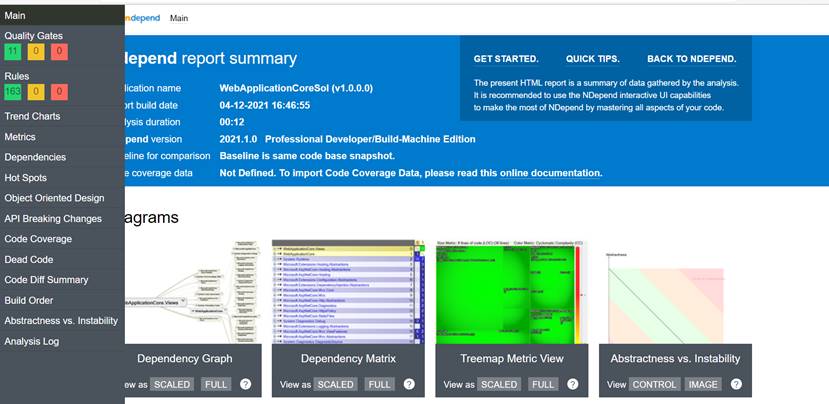Click the yellow Quality Gates badge
Viewport: 829px width, 404px height.
coord(36,52)
